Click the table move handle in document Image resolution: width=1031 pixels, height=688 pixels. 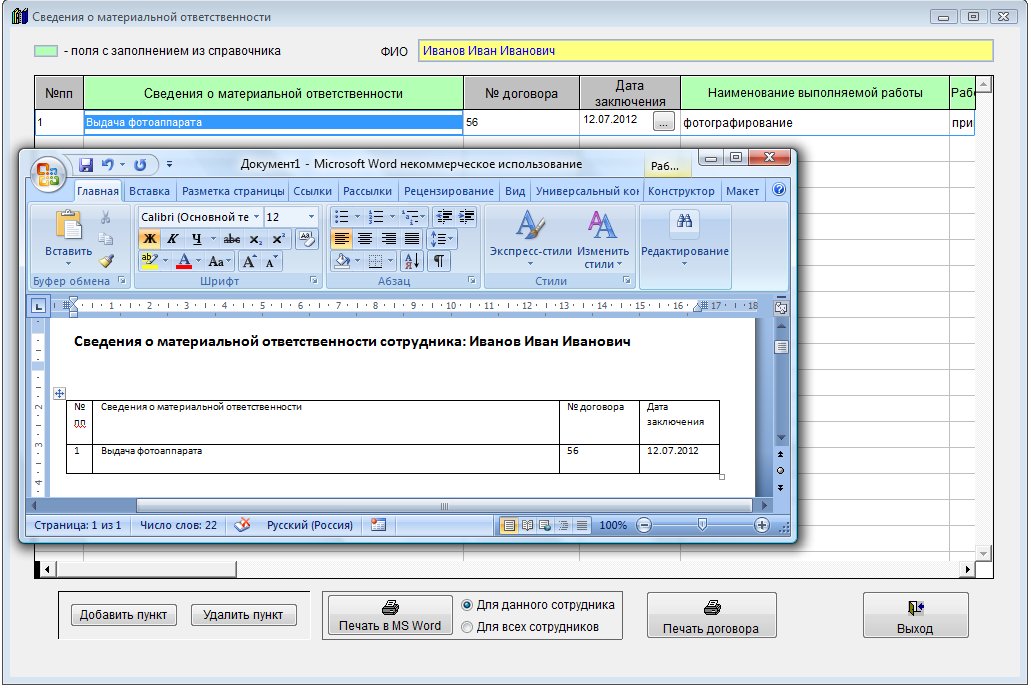click(x=59, y=393)
